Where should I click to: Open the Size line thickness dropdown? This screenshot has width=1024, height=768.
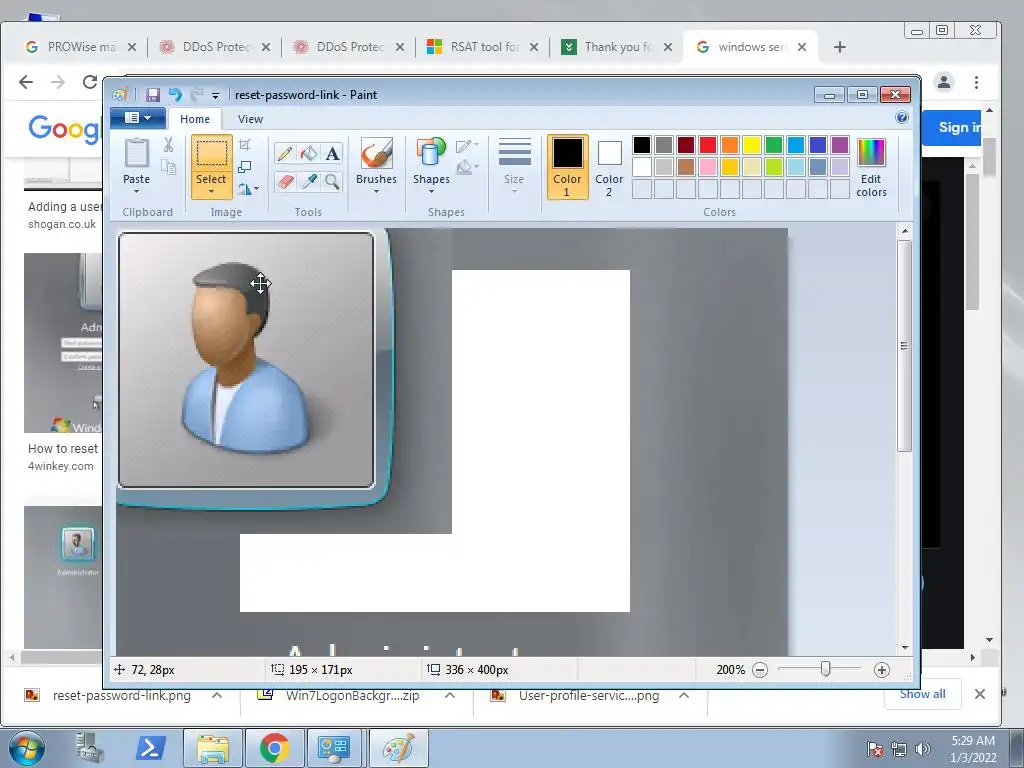click(514, 166)
